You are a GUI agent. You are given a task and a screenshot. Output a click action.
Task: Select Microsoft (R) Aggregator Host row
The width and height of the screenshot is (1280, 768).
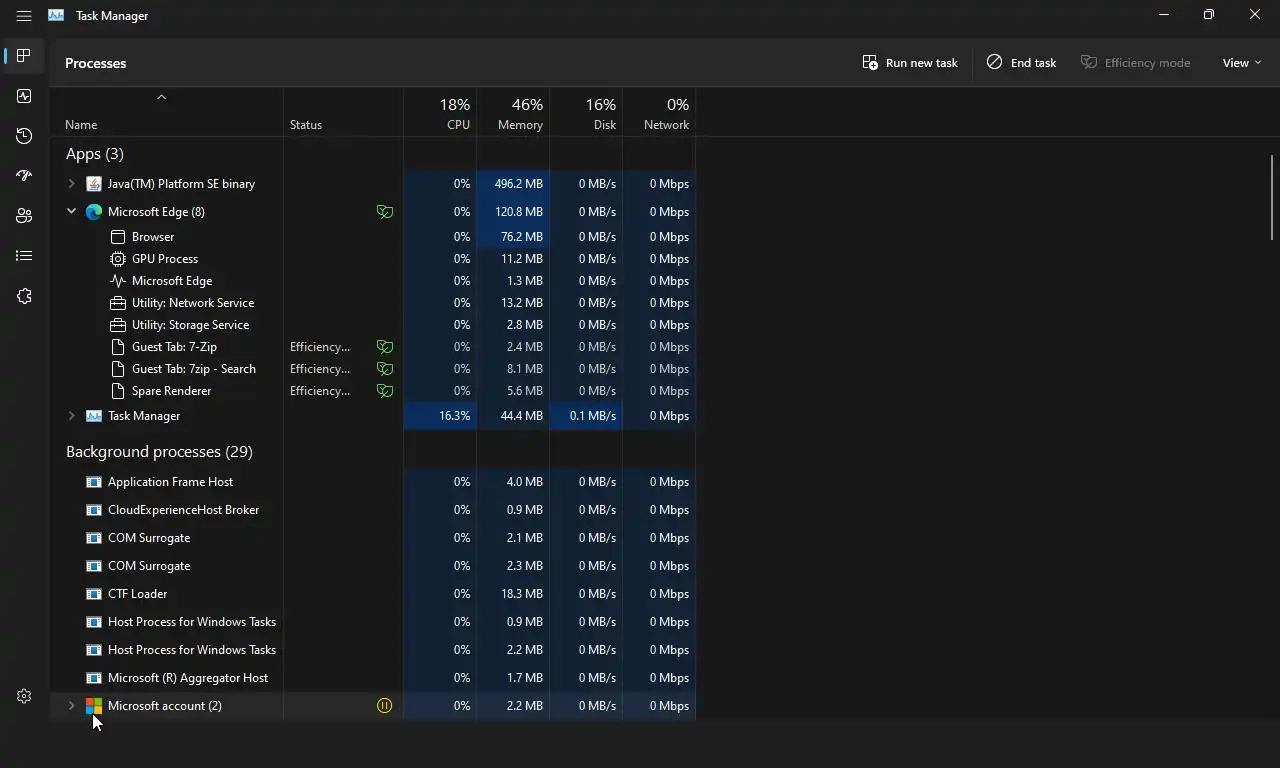pyautogui.click(x=372, y=678)
